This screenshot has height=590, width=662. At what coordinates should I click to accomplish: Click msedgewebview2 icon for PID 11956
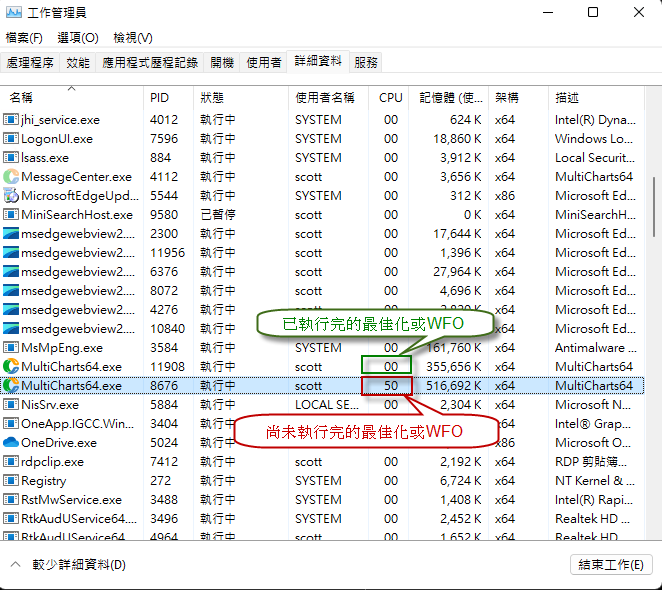(x=11, y=253)
